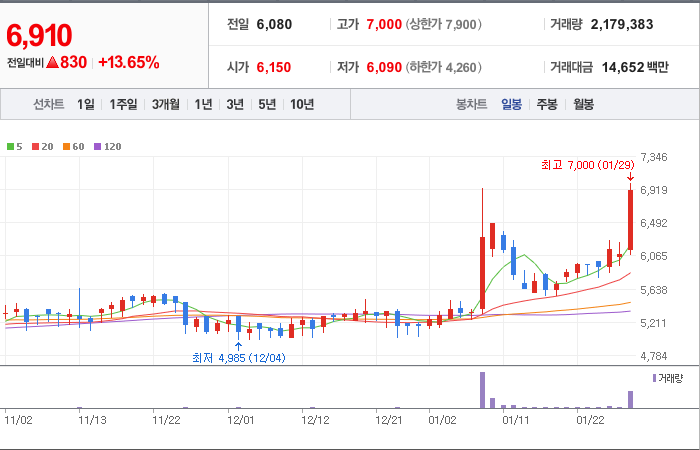This screenshot has width=700, height=450.
Task: Click the 거래대금 value 14,652 백만
Action: click(635, 67)
